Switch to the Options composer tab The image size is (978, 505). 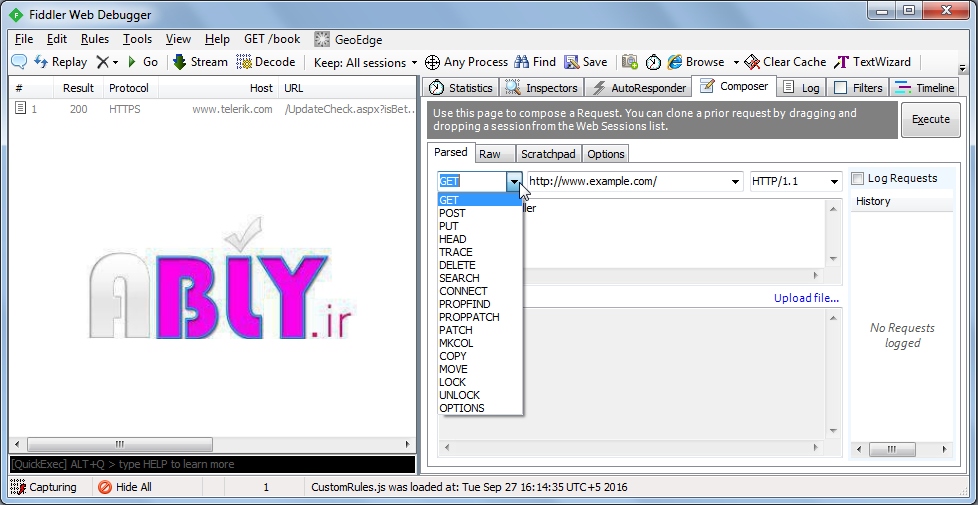606,154
